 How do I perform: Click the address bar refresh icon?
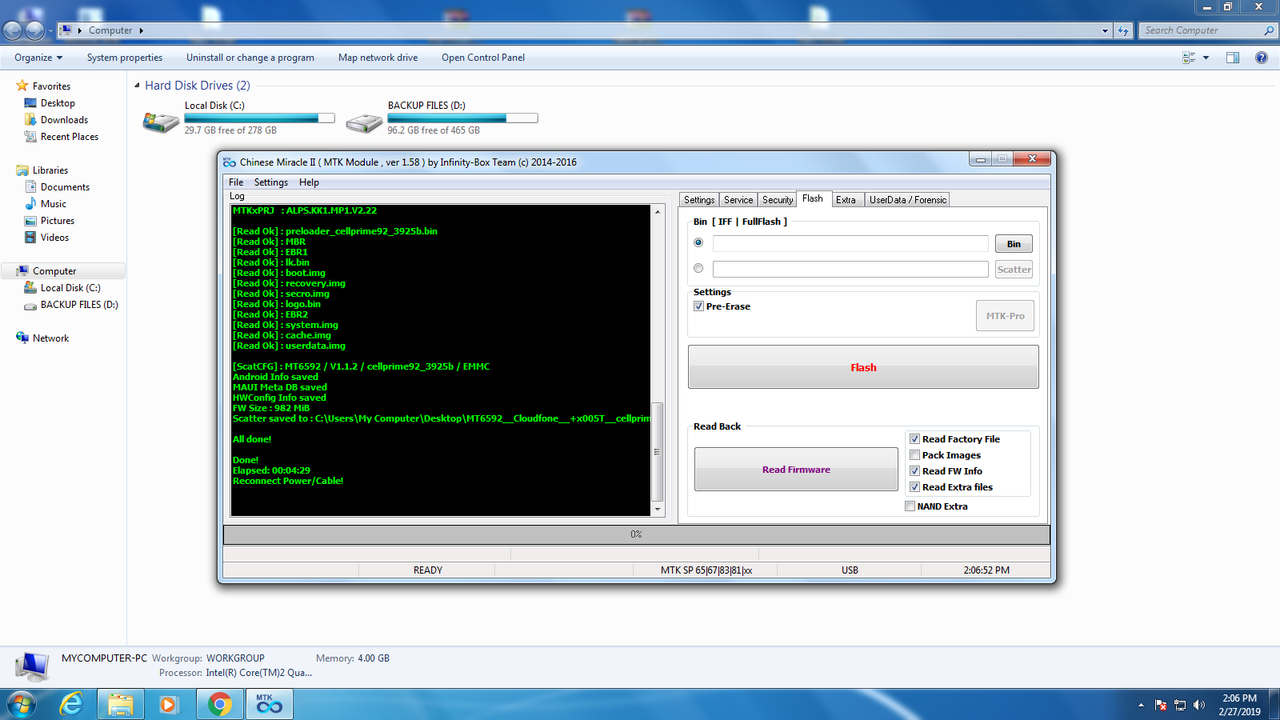[1125, 30]
